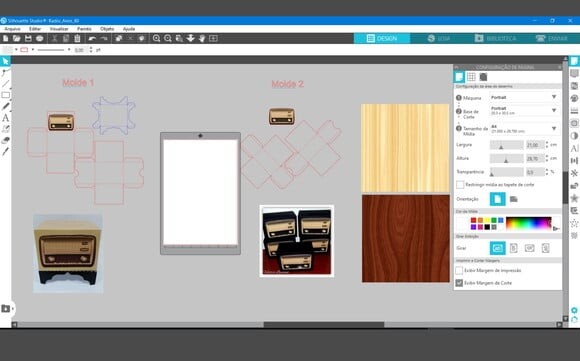This screenshot has width=580, height=361.
Task: Select the Line drawing tool
Action: pyautogui.click(x=5, y=84)
